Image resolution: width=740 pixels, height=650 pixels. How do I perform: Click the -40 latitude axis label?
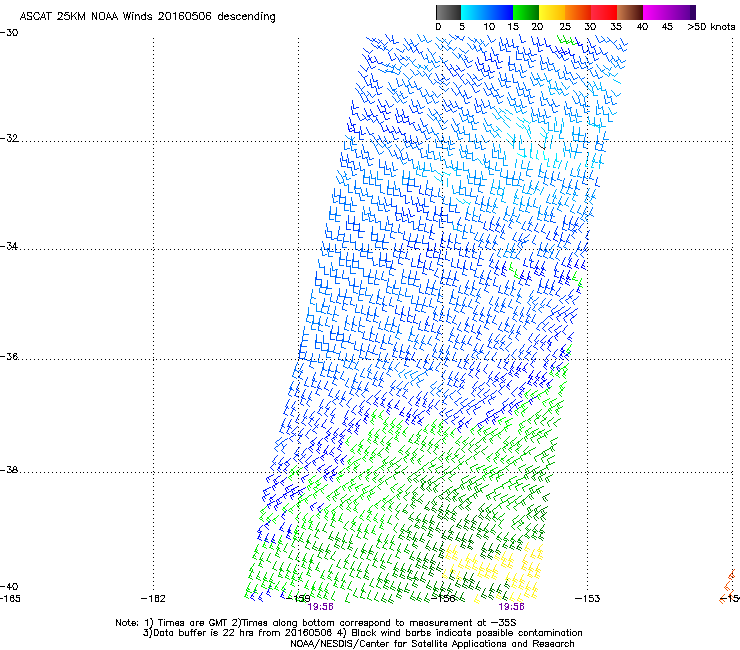coord(9,586)
